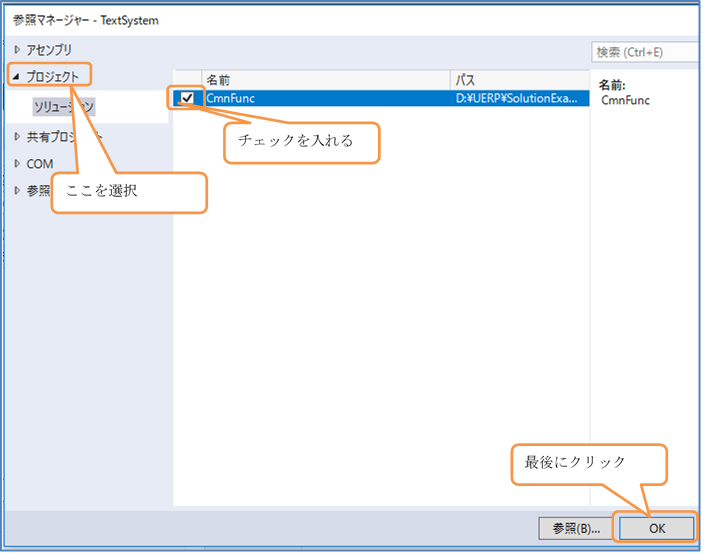Expand the COM tree arrow

16,164
